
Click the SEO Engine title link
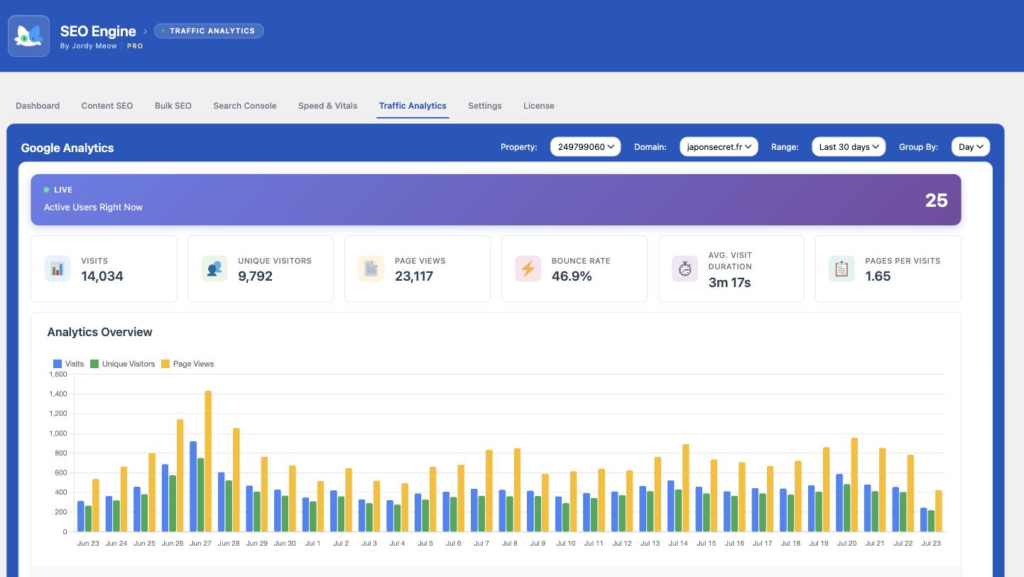[x=98, y=31]
